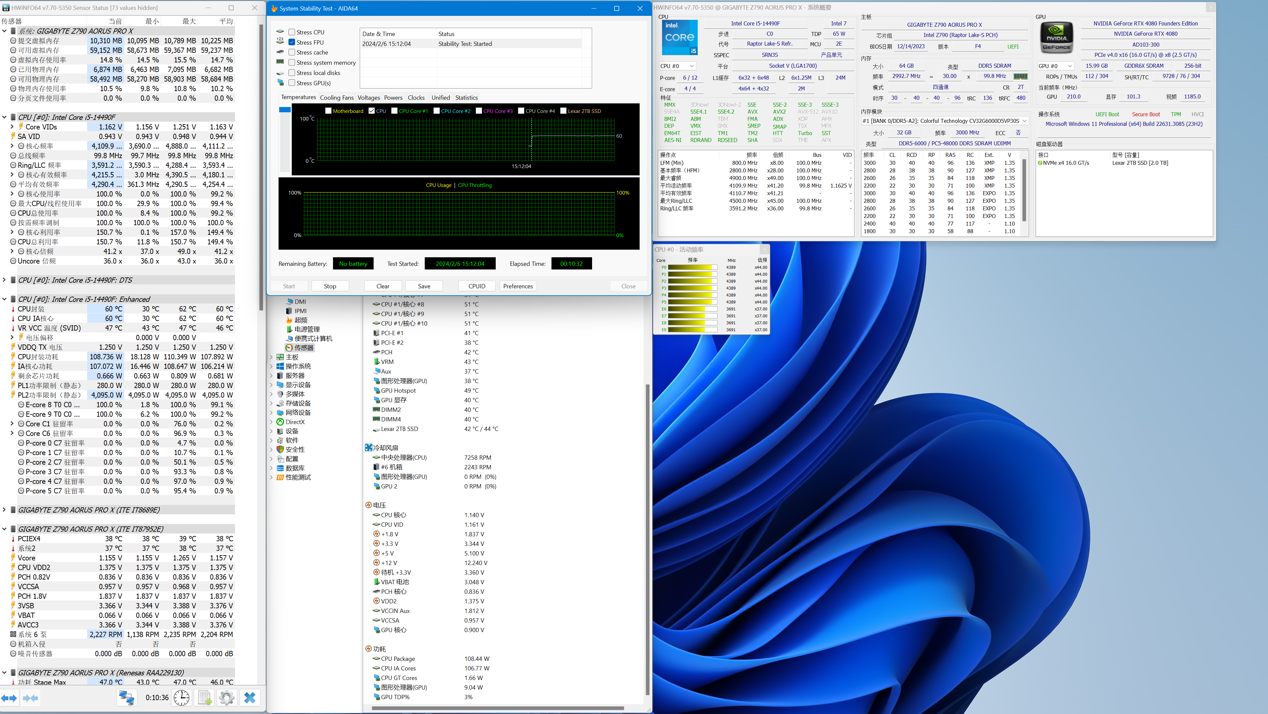Viewport: 1268px width, 714px height.
Task: Click the 功耗 section icon in AIDA64 panel
Action: 369,649
